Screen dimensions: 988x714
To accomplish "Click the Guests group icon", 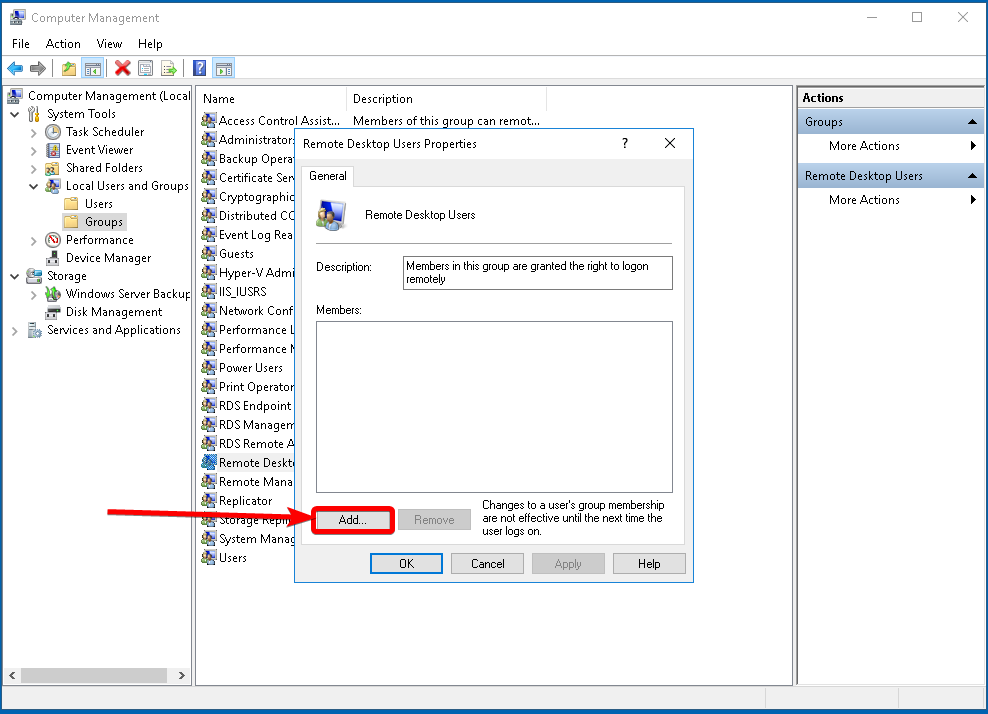I will (209, 253).
